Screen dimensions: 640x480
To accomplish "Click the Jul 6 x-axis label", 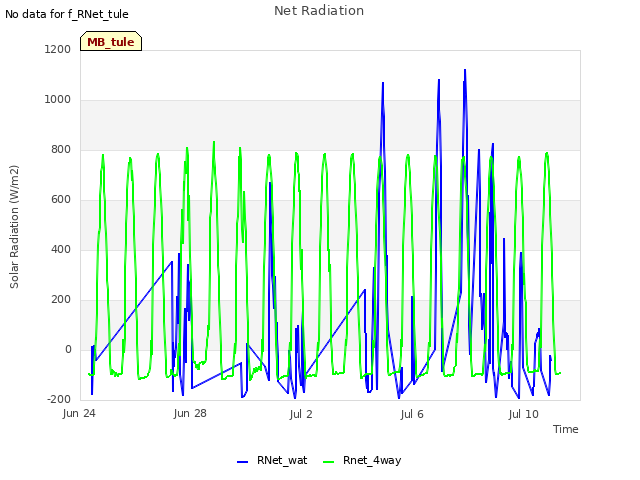I will coord(412,414).
